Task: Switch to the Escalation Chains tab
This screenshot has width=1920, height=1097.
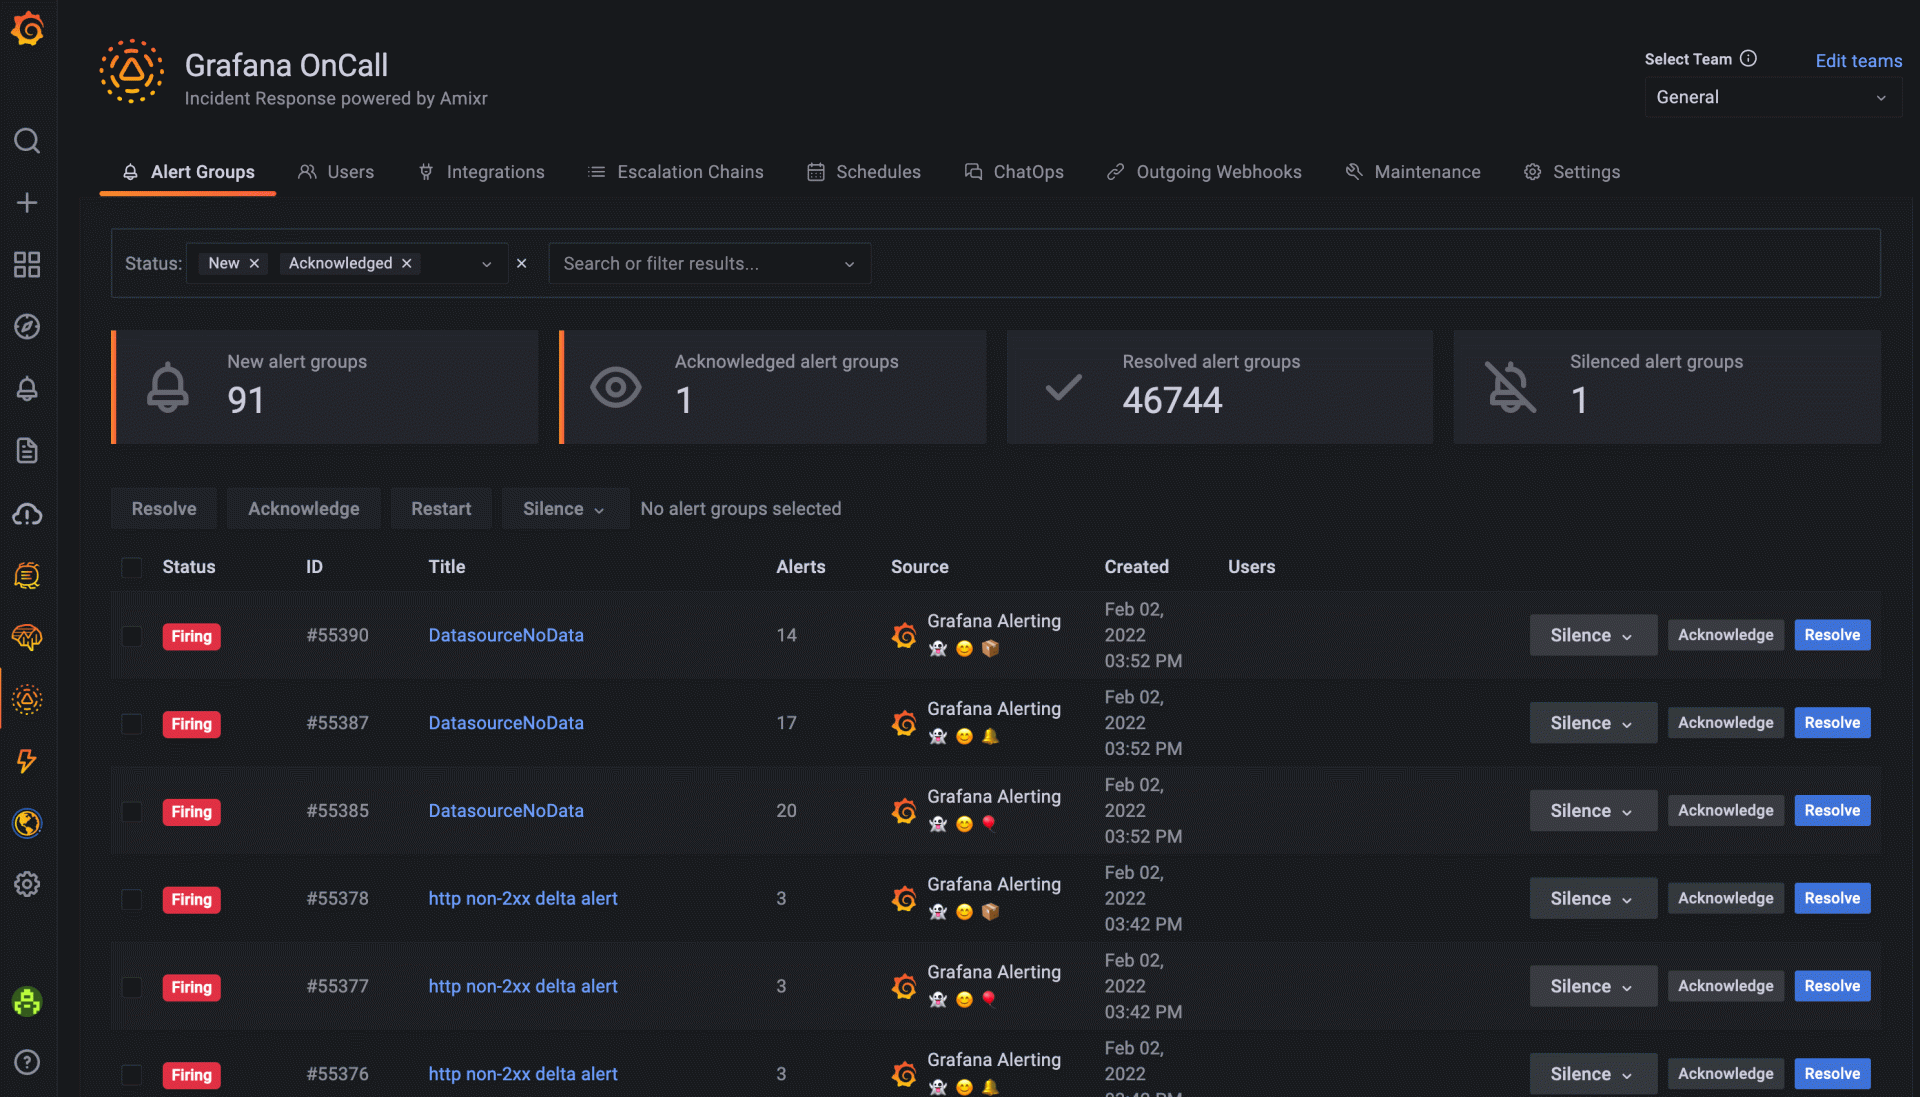Action: [676, 172]
